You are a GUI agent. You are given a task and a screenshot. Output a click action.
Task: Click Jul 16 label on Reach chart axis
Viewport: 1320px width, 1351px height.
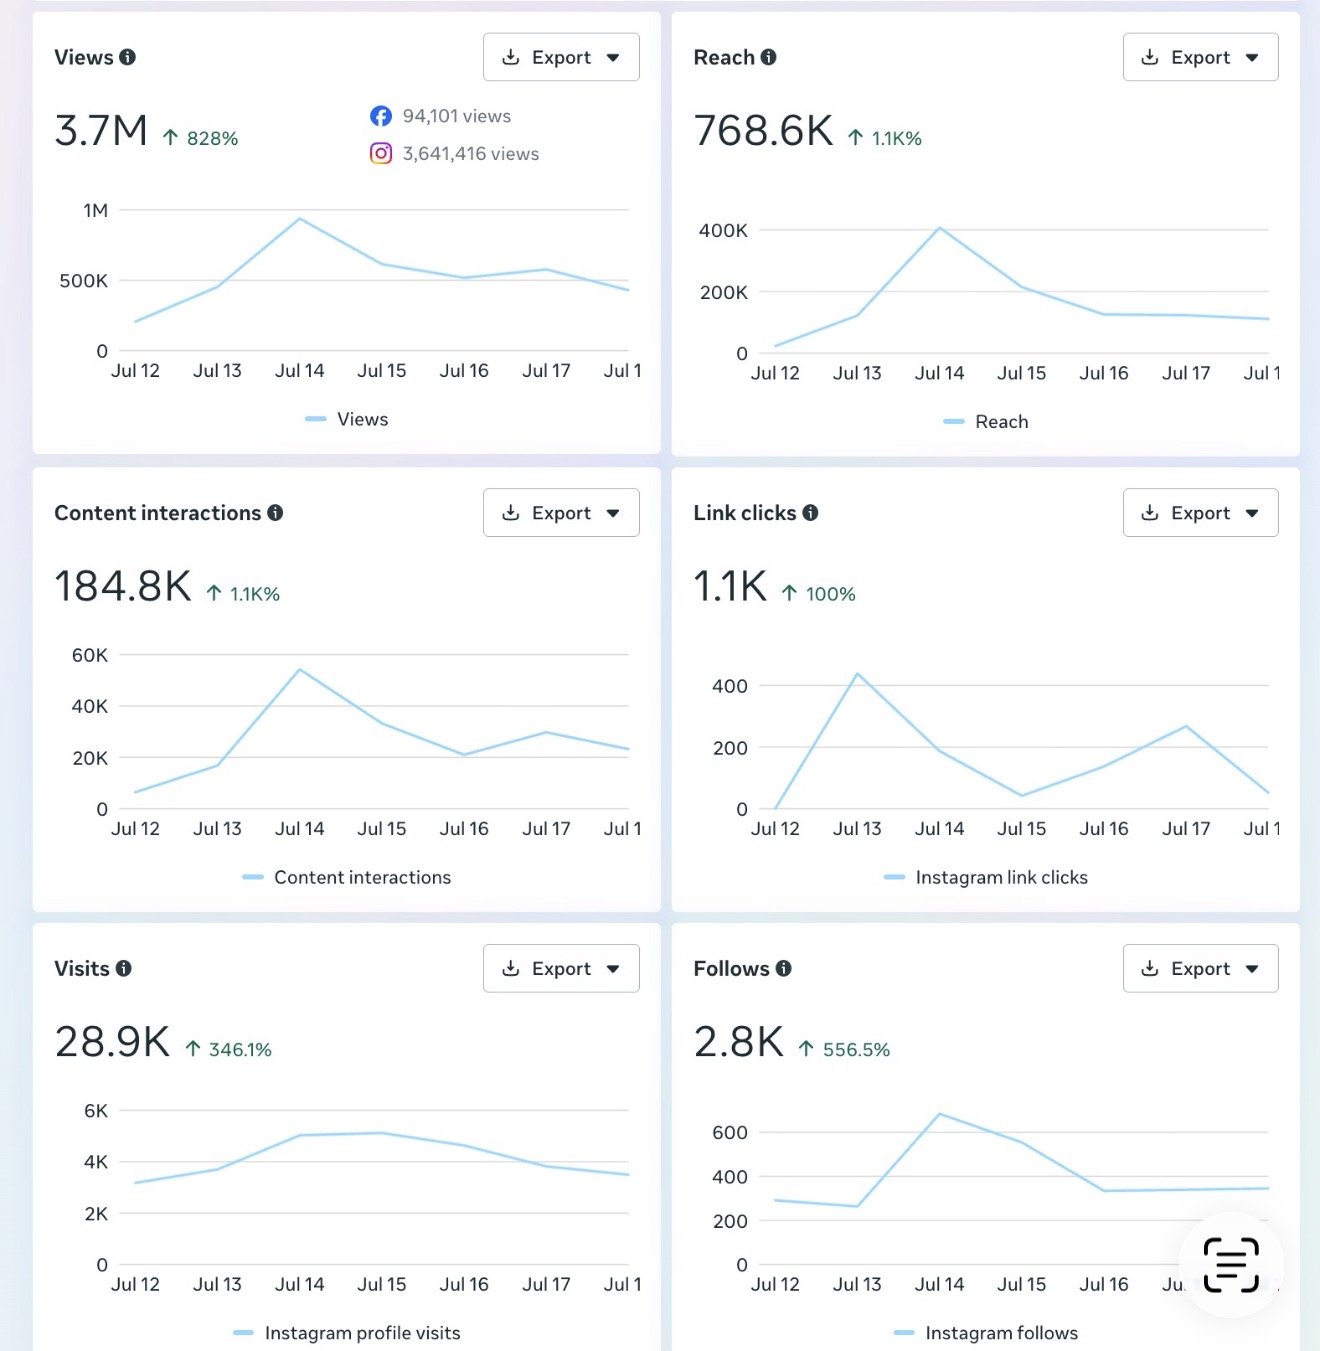1104,373
